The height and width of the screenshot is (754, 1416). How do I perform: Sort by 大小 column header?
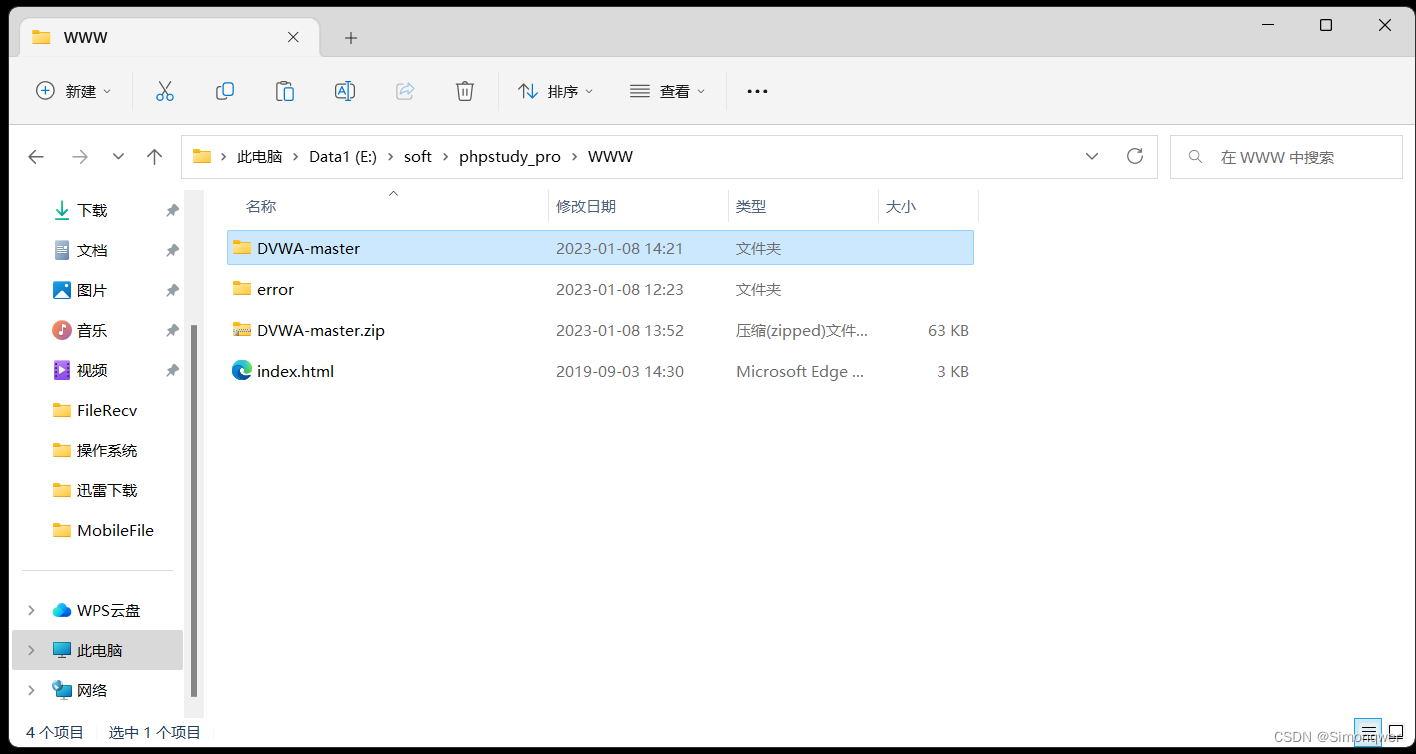tap(901, 206)
